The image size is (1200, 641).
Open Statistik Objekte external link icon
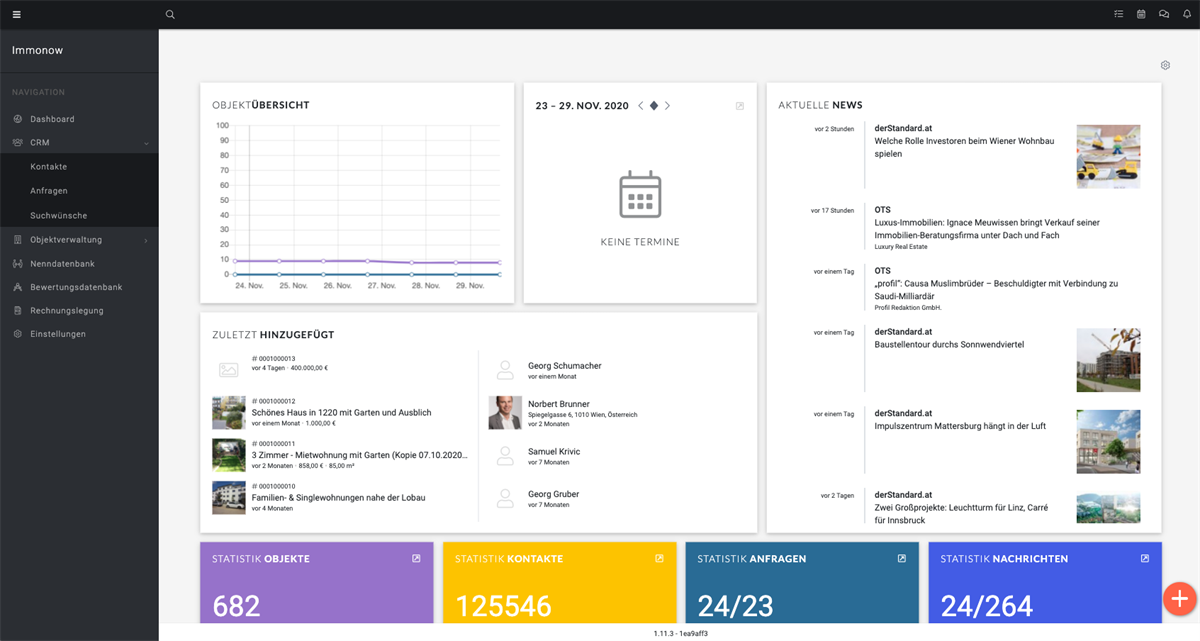[x=416, y=558]
